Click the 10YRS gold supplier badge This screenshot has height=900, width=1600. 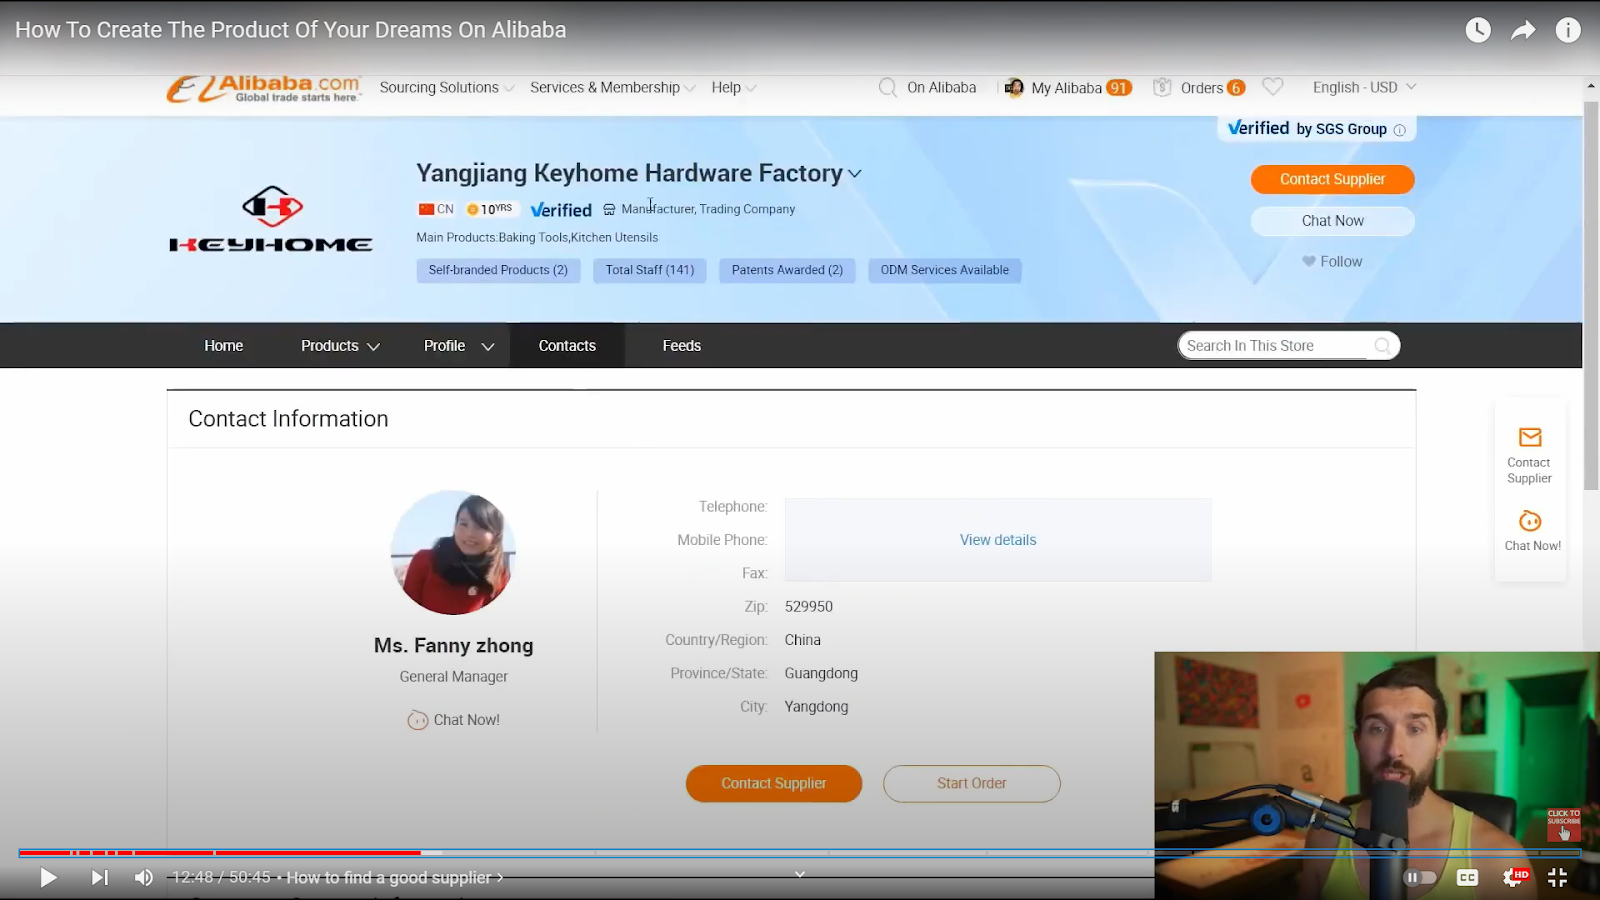(490, 209)
